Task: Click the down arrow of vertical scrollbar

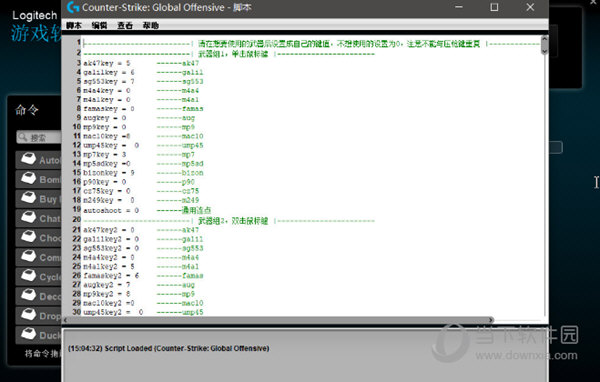Action: (544, 51)
